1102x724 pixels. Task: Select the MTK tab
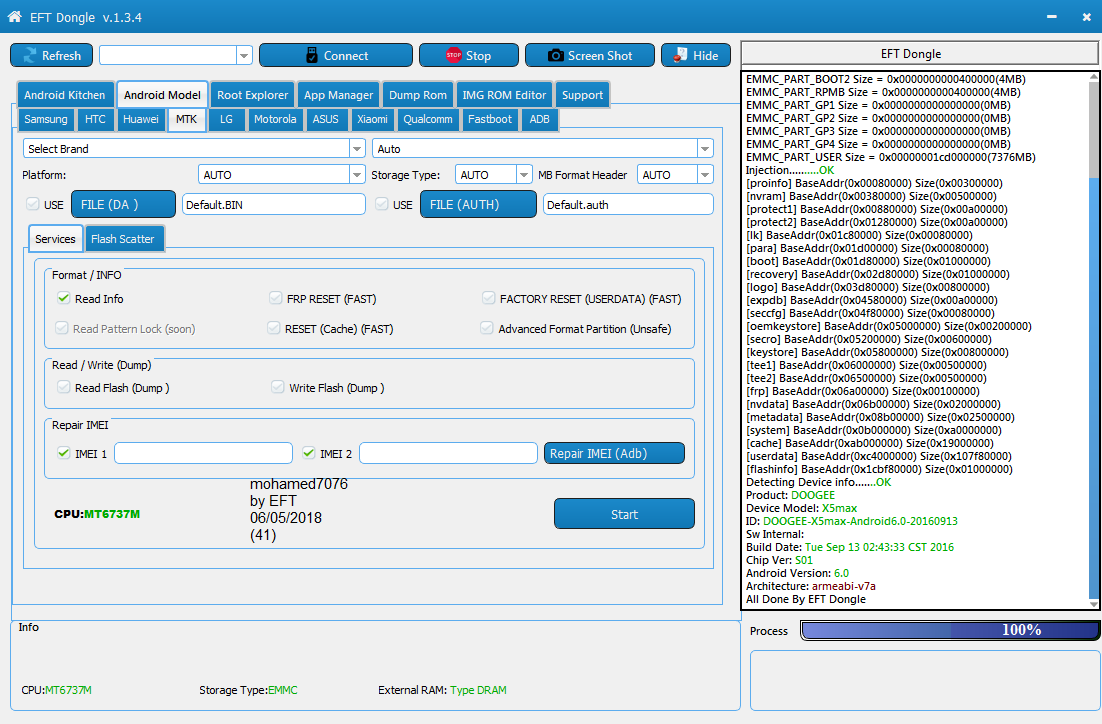point(186,119)
